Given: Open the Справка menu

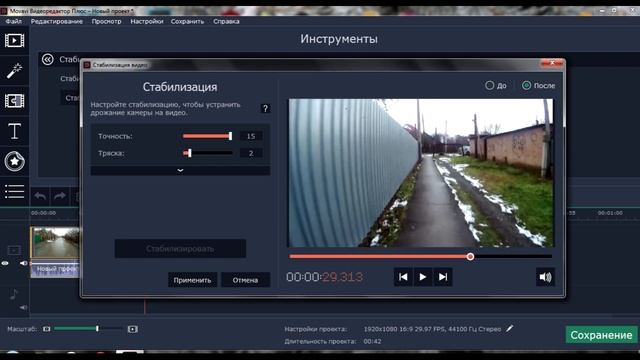Looking at the screenshot, I should [x=226, y=21].
